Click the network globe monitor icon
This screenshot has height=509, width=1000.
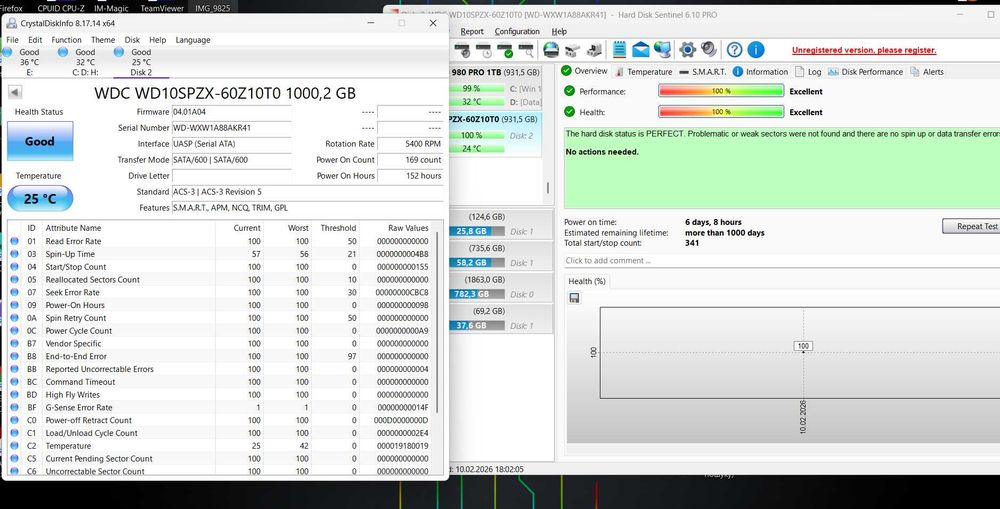663,50
